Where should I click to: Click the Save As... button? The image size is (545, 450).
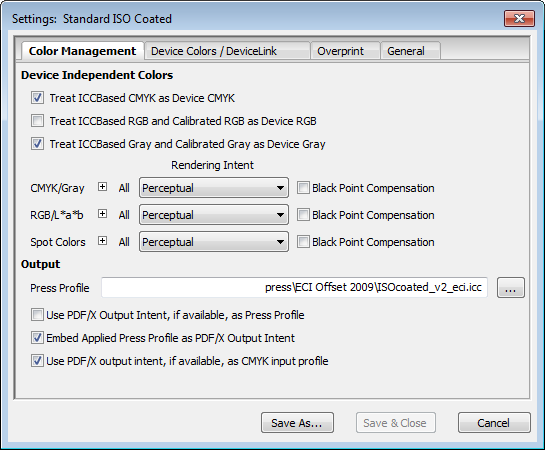pos(297,423)
